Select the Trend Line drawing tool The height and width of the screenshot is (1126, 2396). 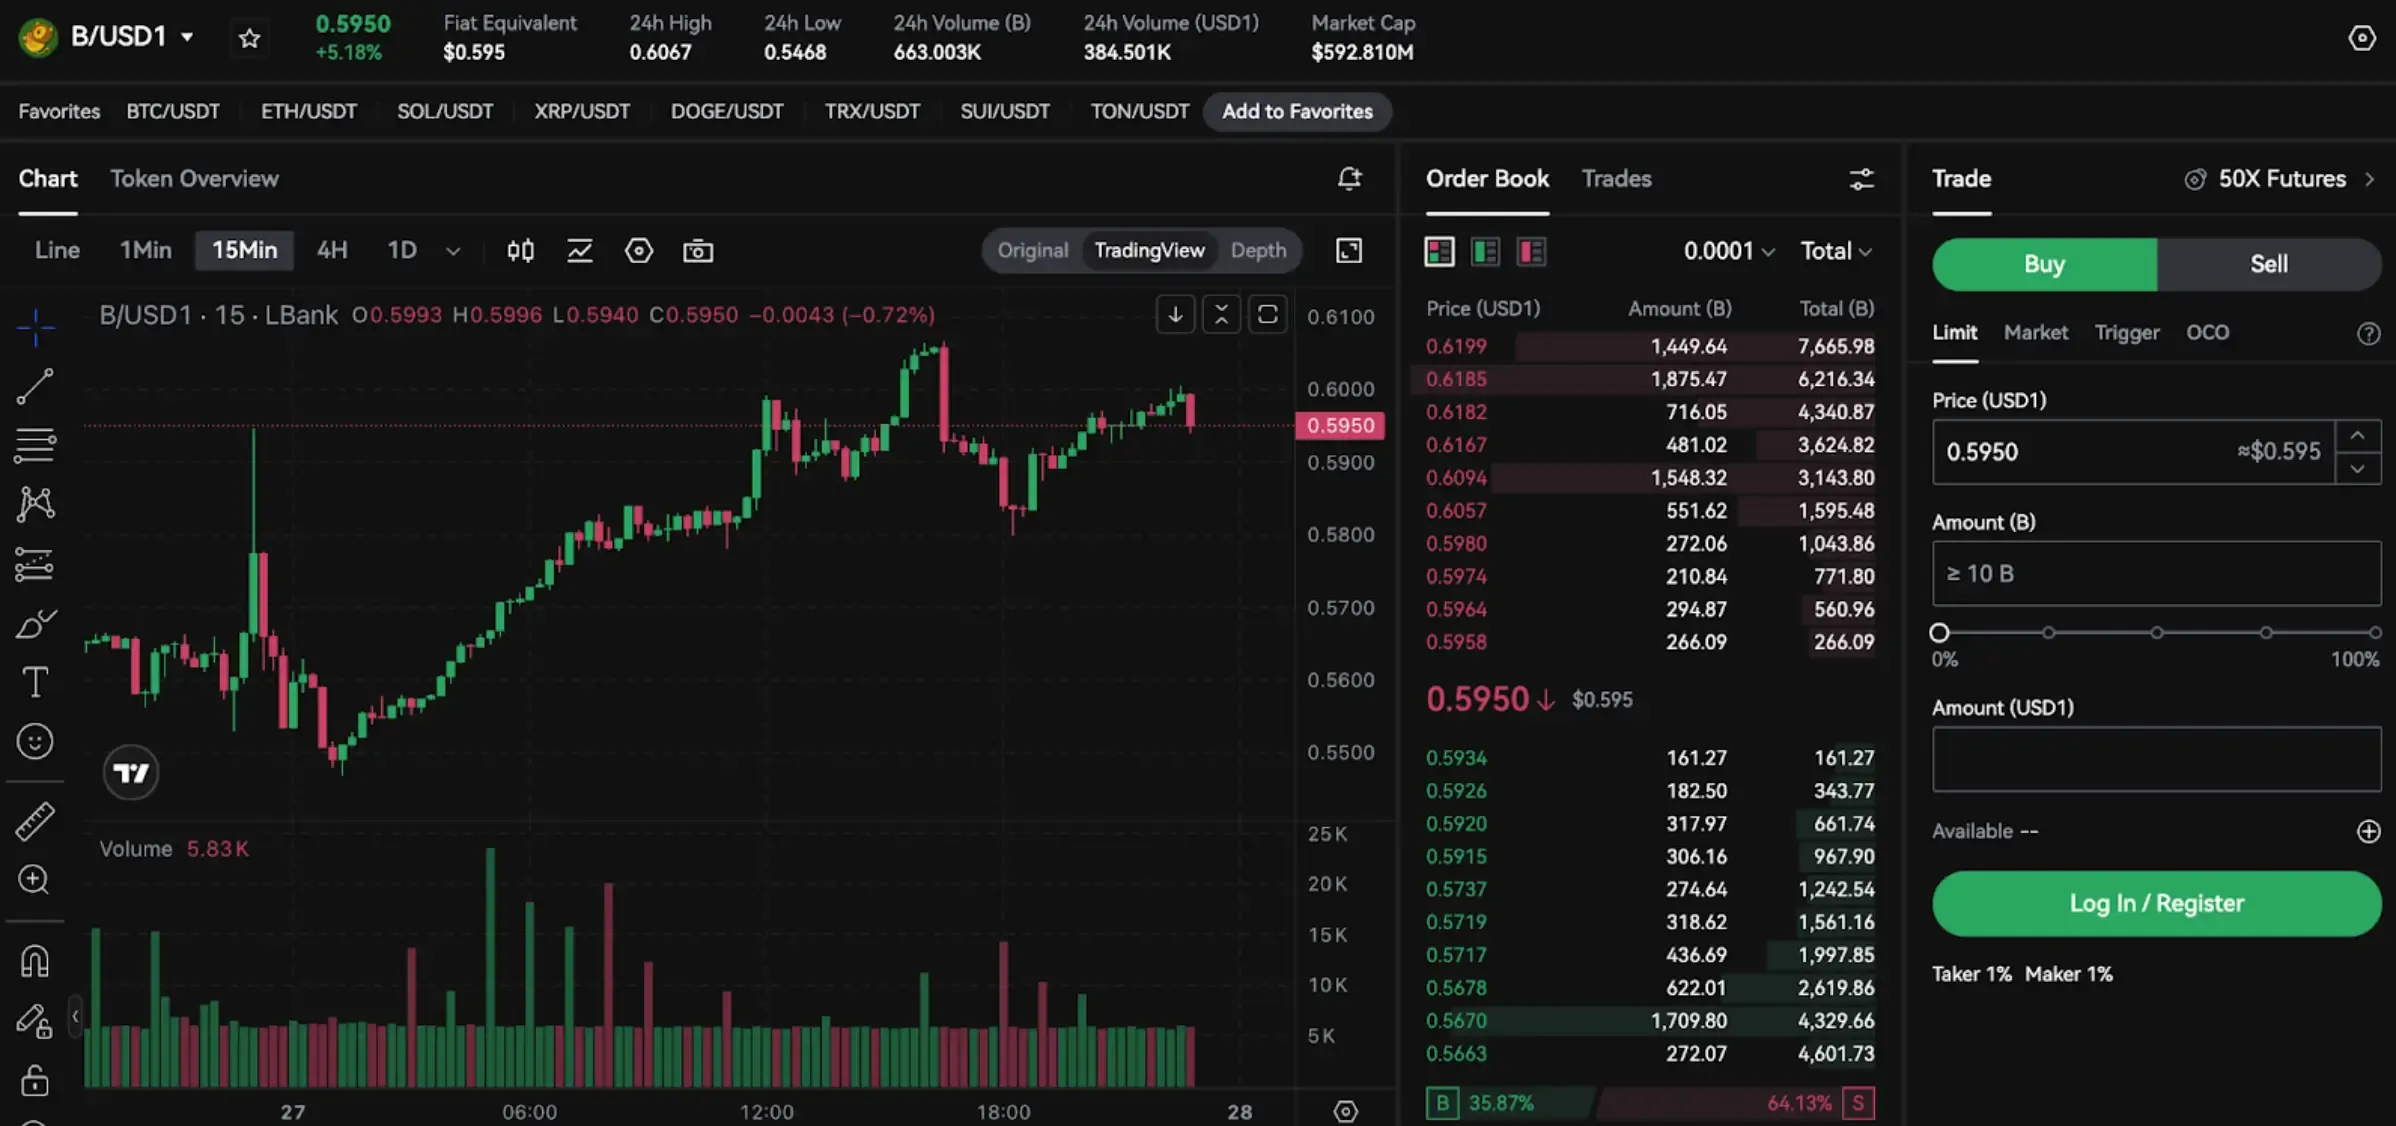pyautogui.click(x=35, y=387)
